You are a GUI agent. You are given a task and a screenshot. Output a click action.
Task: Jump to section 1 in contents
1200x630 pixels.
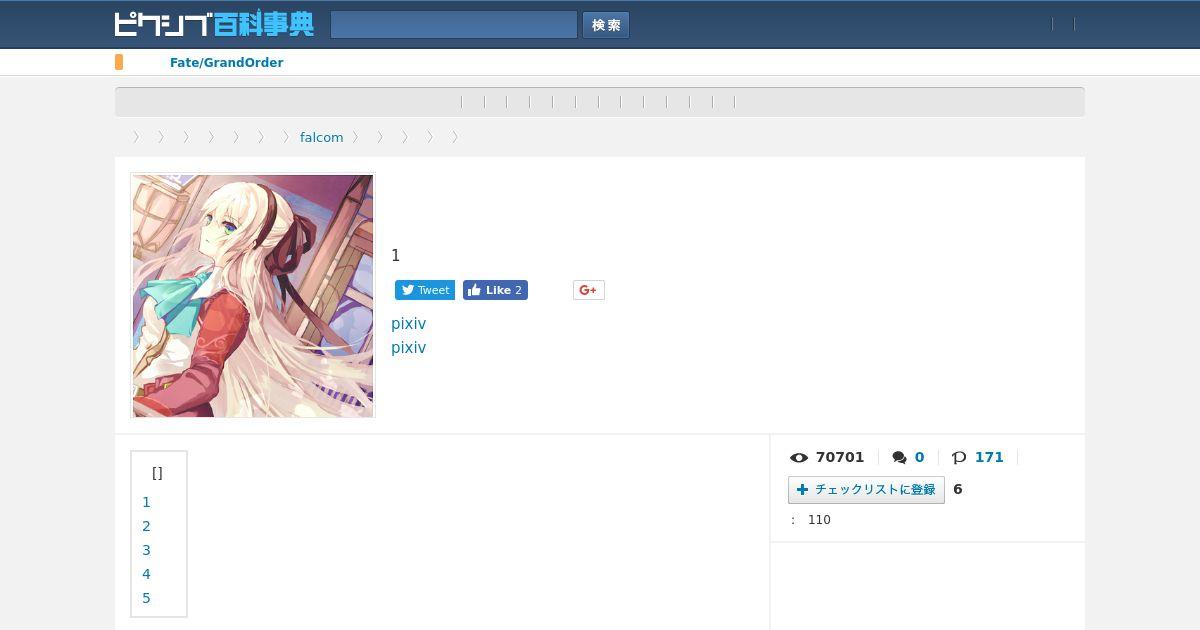click(x=146, y=502)
